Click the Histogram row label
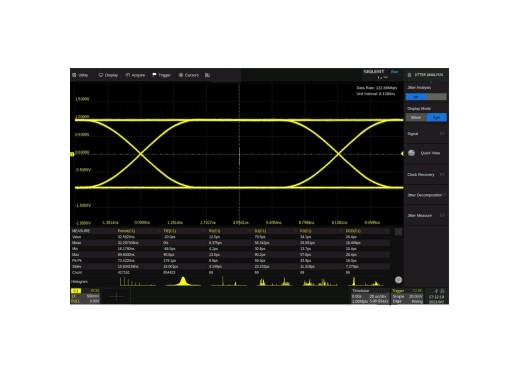 click(79, 282)
